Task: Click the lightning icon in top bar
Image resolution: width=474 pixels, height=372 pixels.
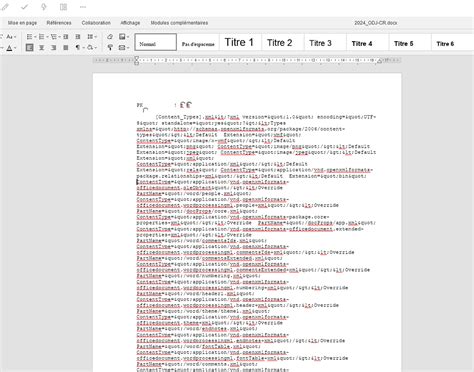Action: point(44,7)
